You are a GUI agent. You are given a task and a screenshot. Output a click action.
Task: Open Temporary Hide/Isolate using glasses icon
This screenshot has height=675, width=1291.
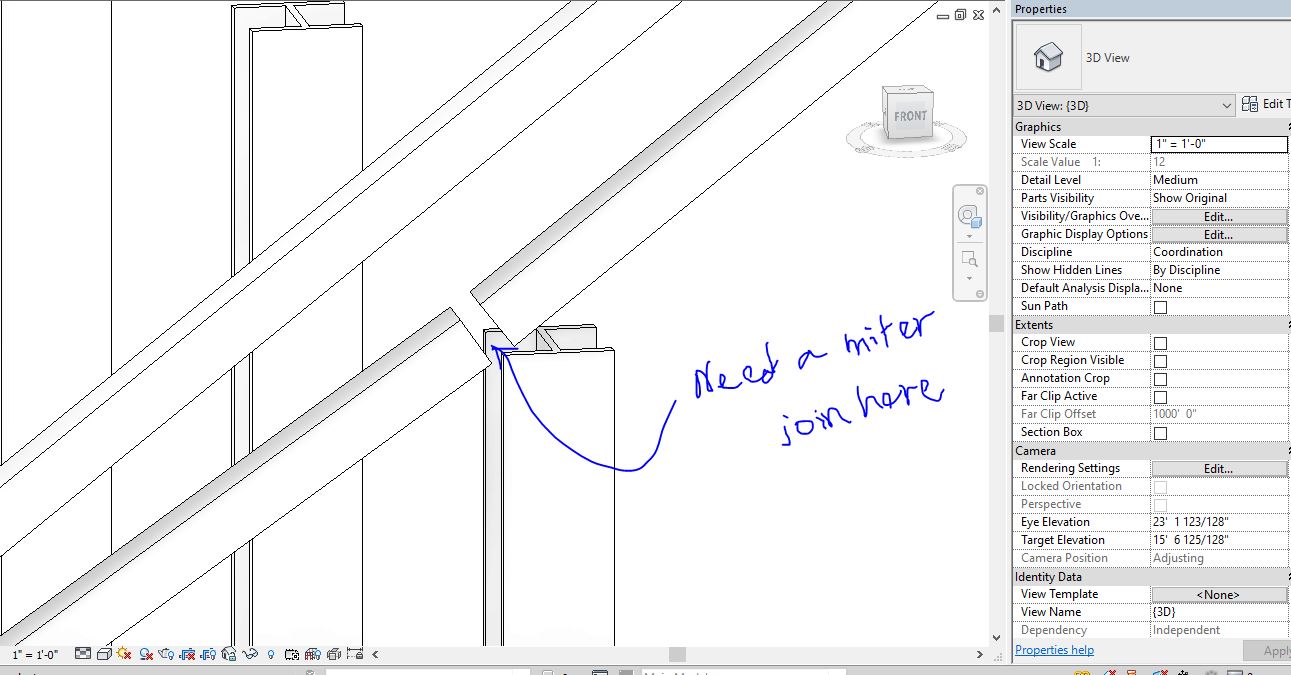click(x=250, y=653)
